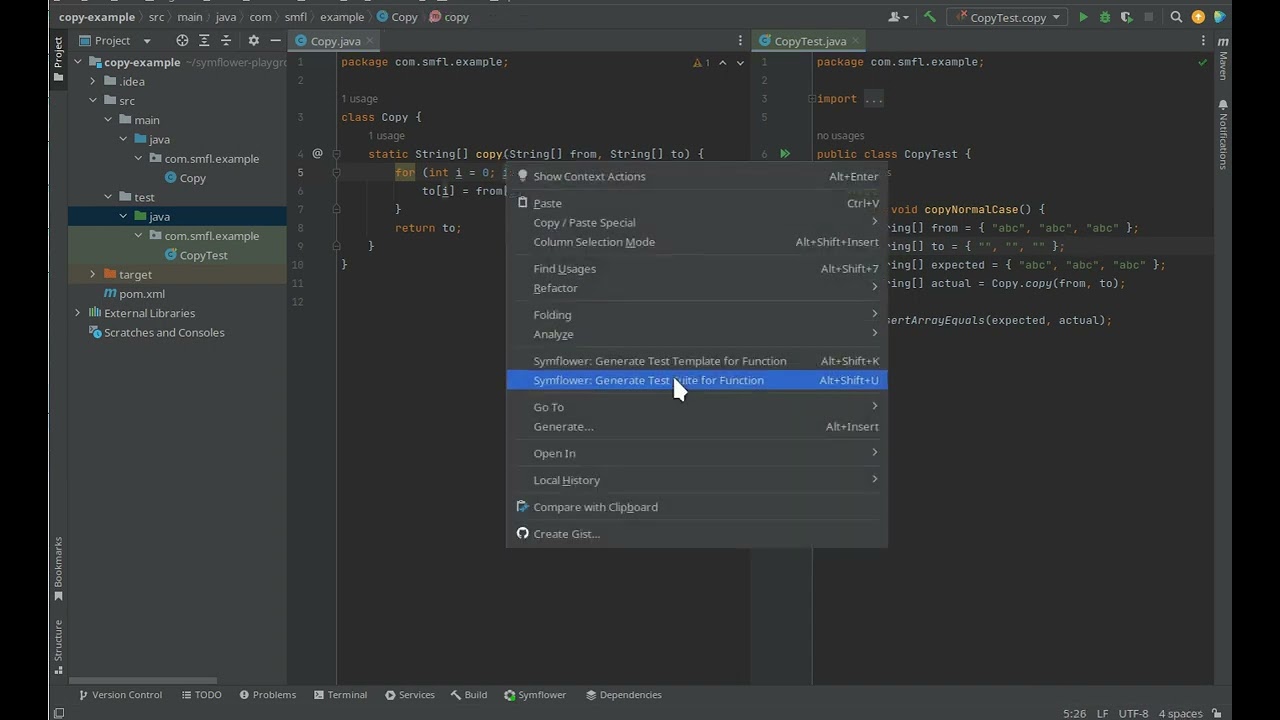
Task: Choose Show Context Actions in context menu
Action: pyautogui.click(x=697, y=176)
